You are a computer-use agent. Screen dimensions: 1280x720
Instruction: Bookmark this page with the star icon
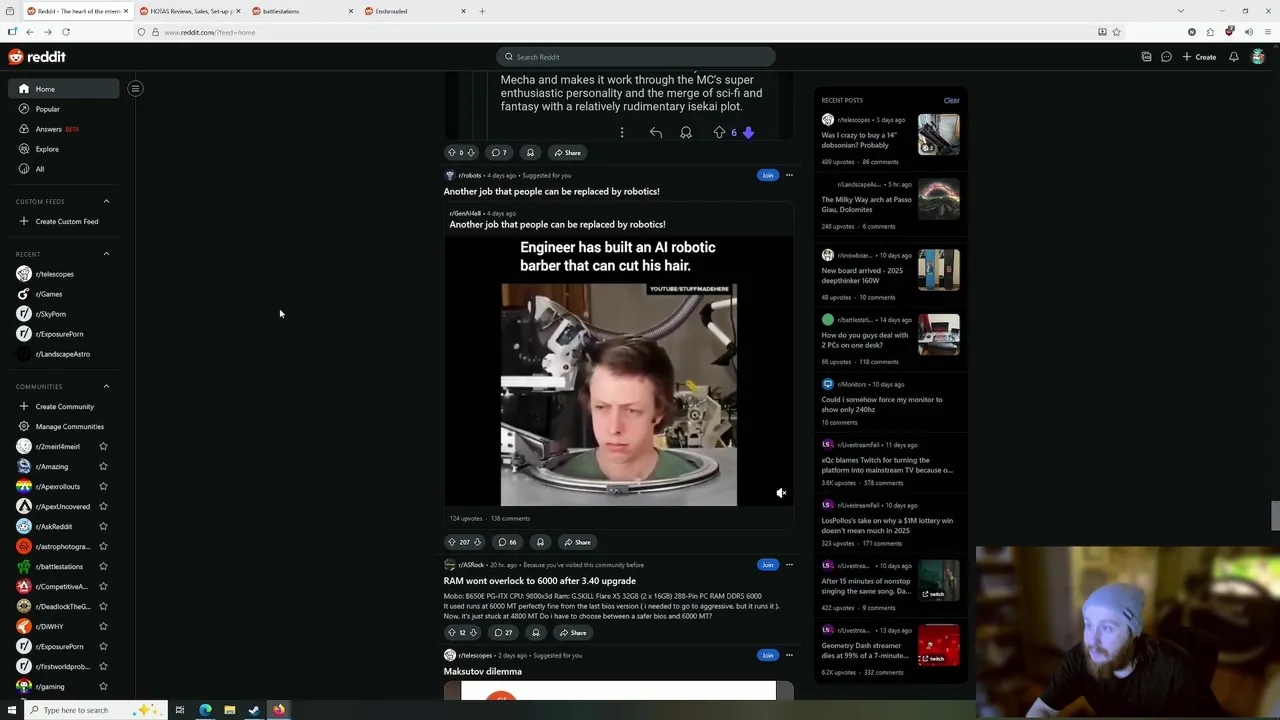click(x=1116, y=32)
